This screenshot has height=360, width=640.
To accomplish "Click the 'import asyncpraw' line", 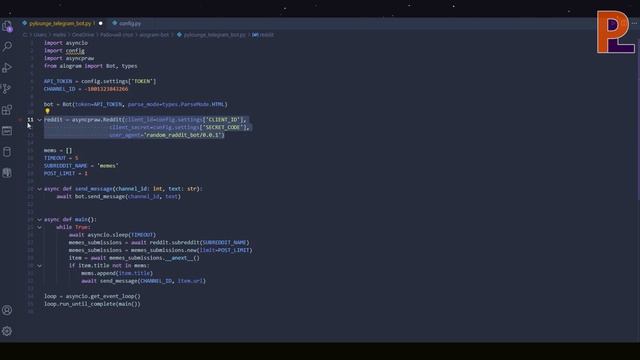I will tap(69, 58).
